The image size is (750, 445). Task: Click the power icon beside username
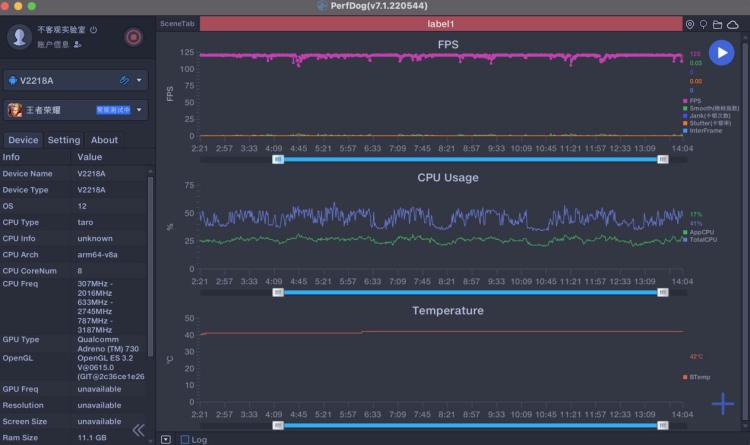93,30
